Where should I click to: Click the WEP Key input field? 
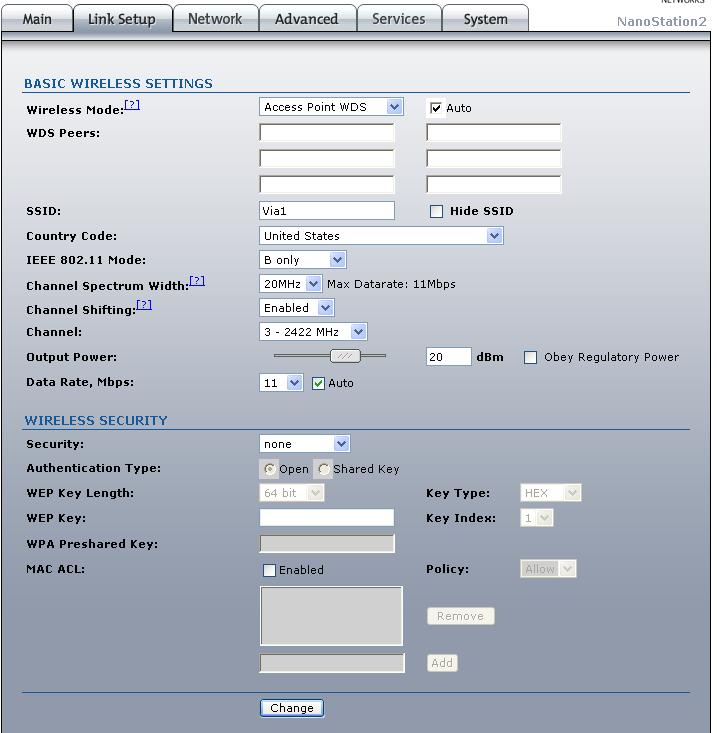click(327, 518)
